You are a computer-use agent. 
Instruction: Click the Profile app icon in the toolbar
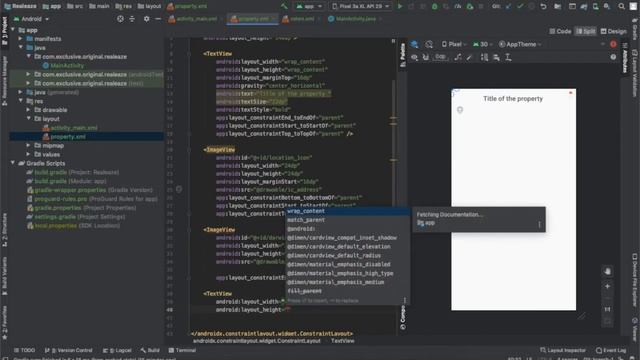[458, 6]
